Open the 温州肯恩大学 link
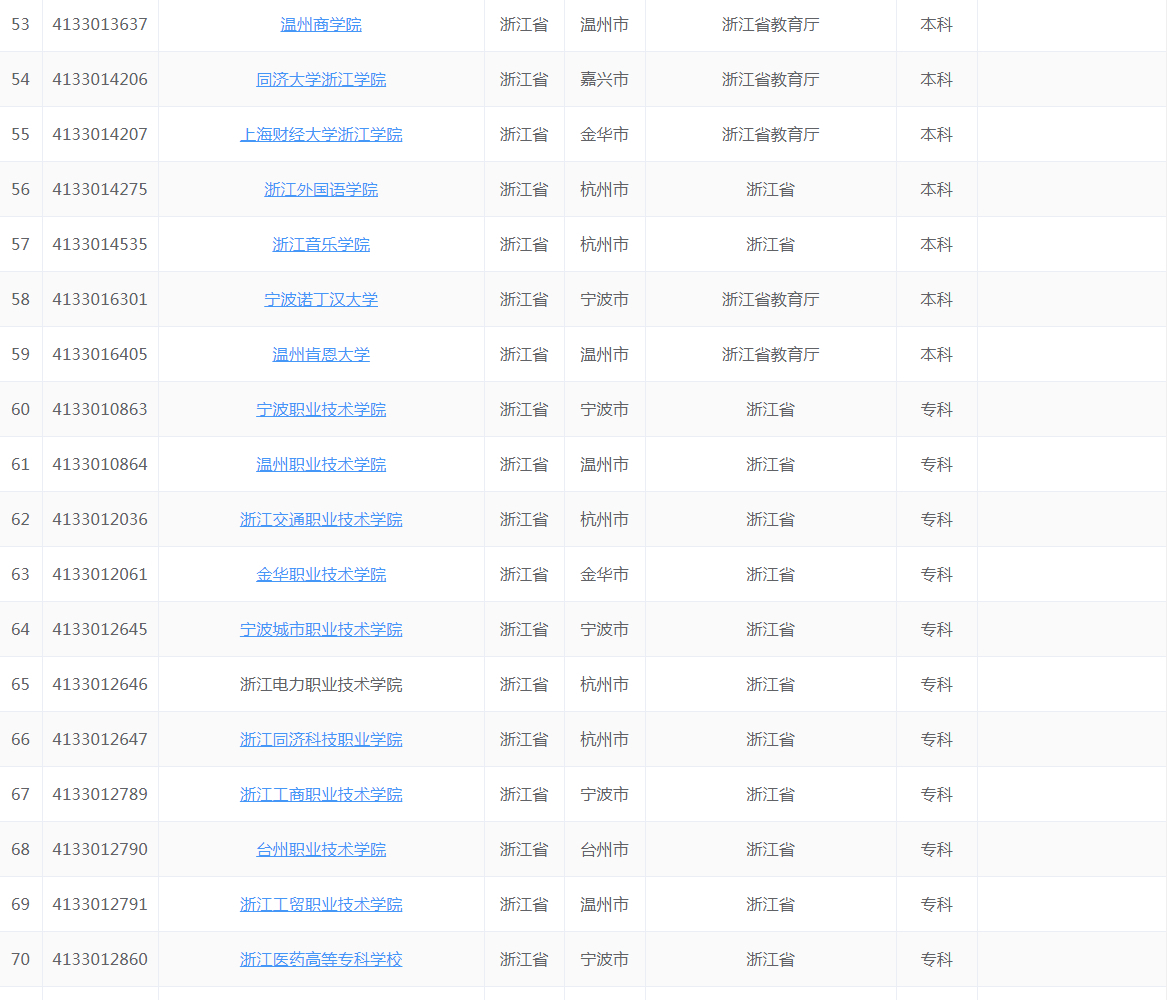 [x=321, y=355]
